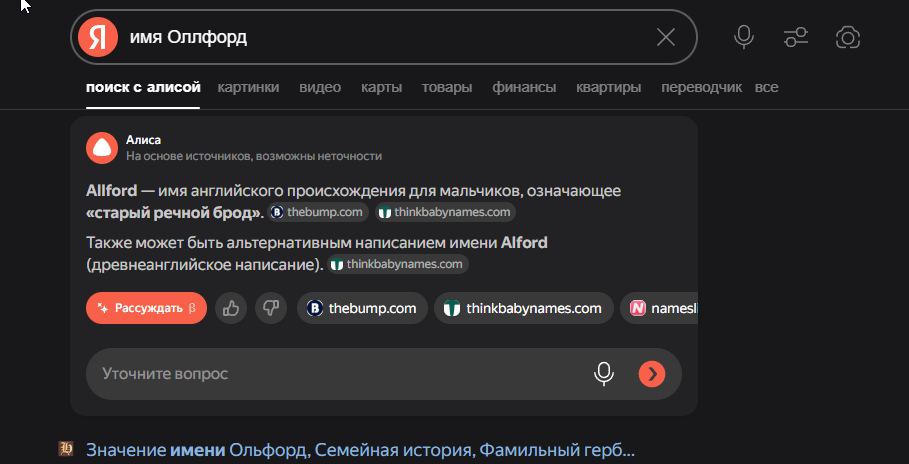Open Значение имени Ольфорд result link
This screenshot has width=909, height=464.
(360, 450)
